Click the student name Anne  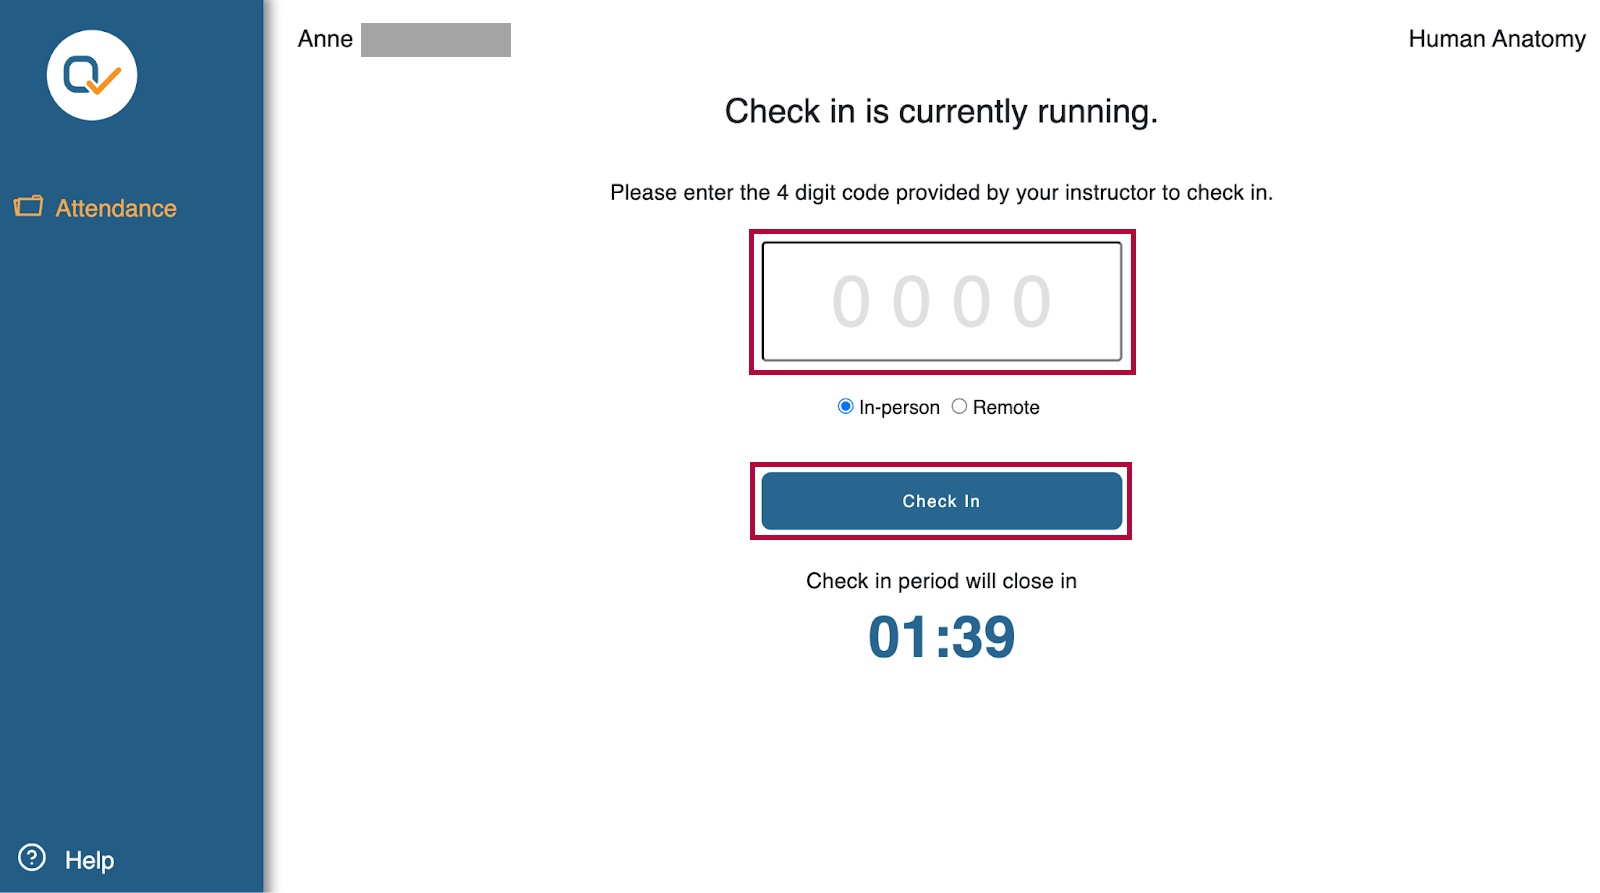(324, 39)
